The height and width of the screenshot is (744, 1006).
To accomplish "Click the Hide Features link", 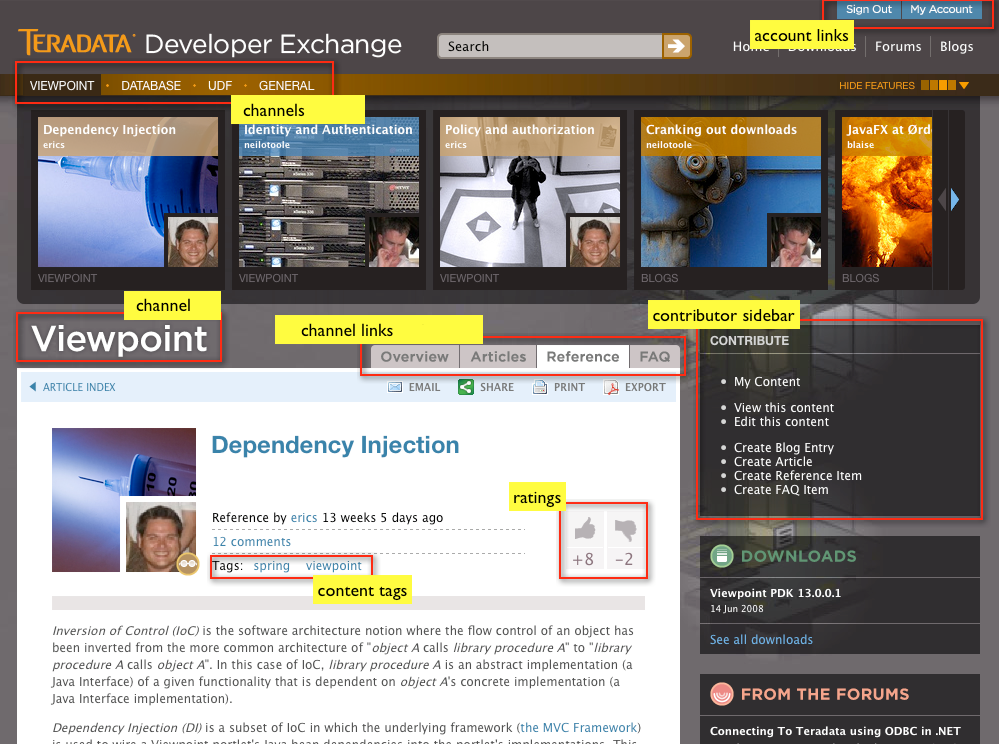I will click(877, 85).
